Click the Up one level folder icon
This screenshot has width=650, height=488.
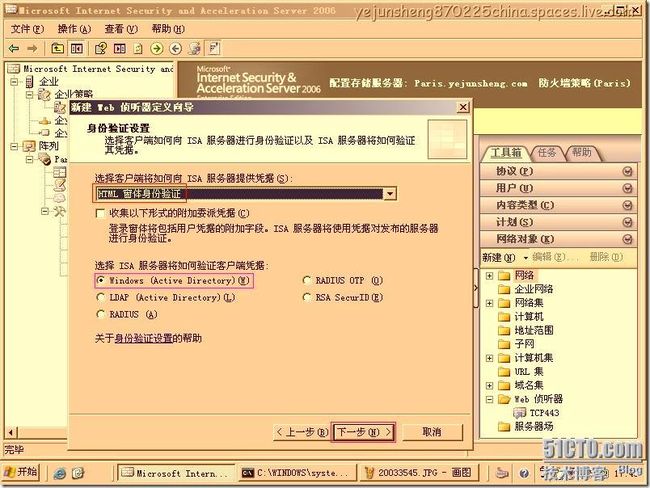pos(57,49)
